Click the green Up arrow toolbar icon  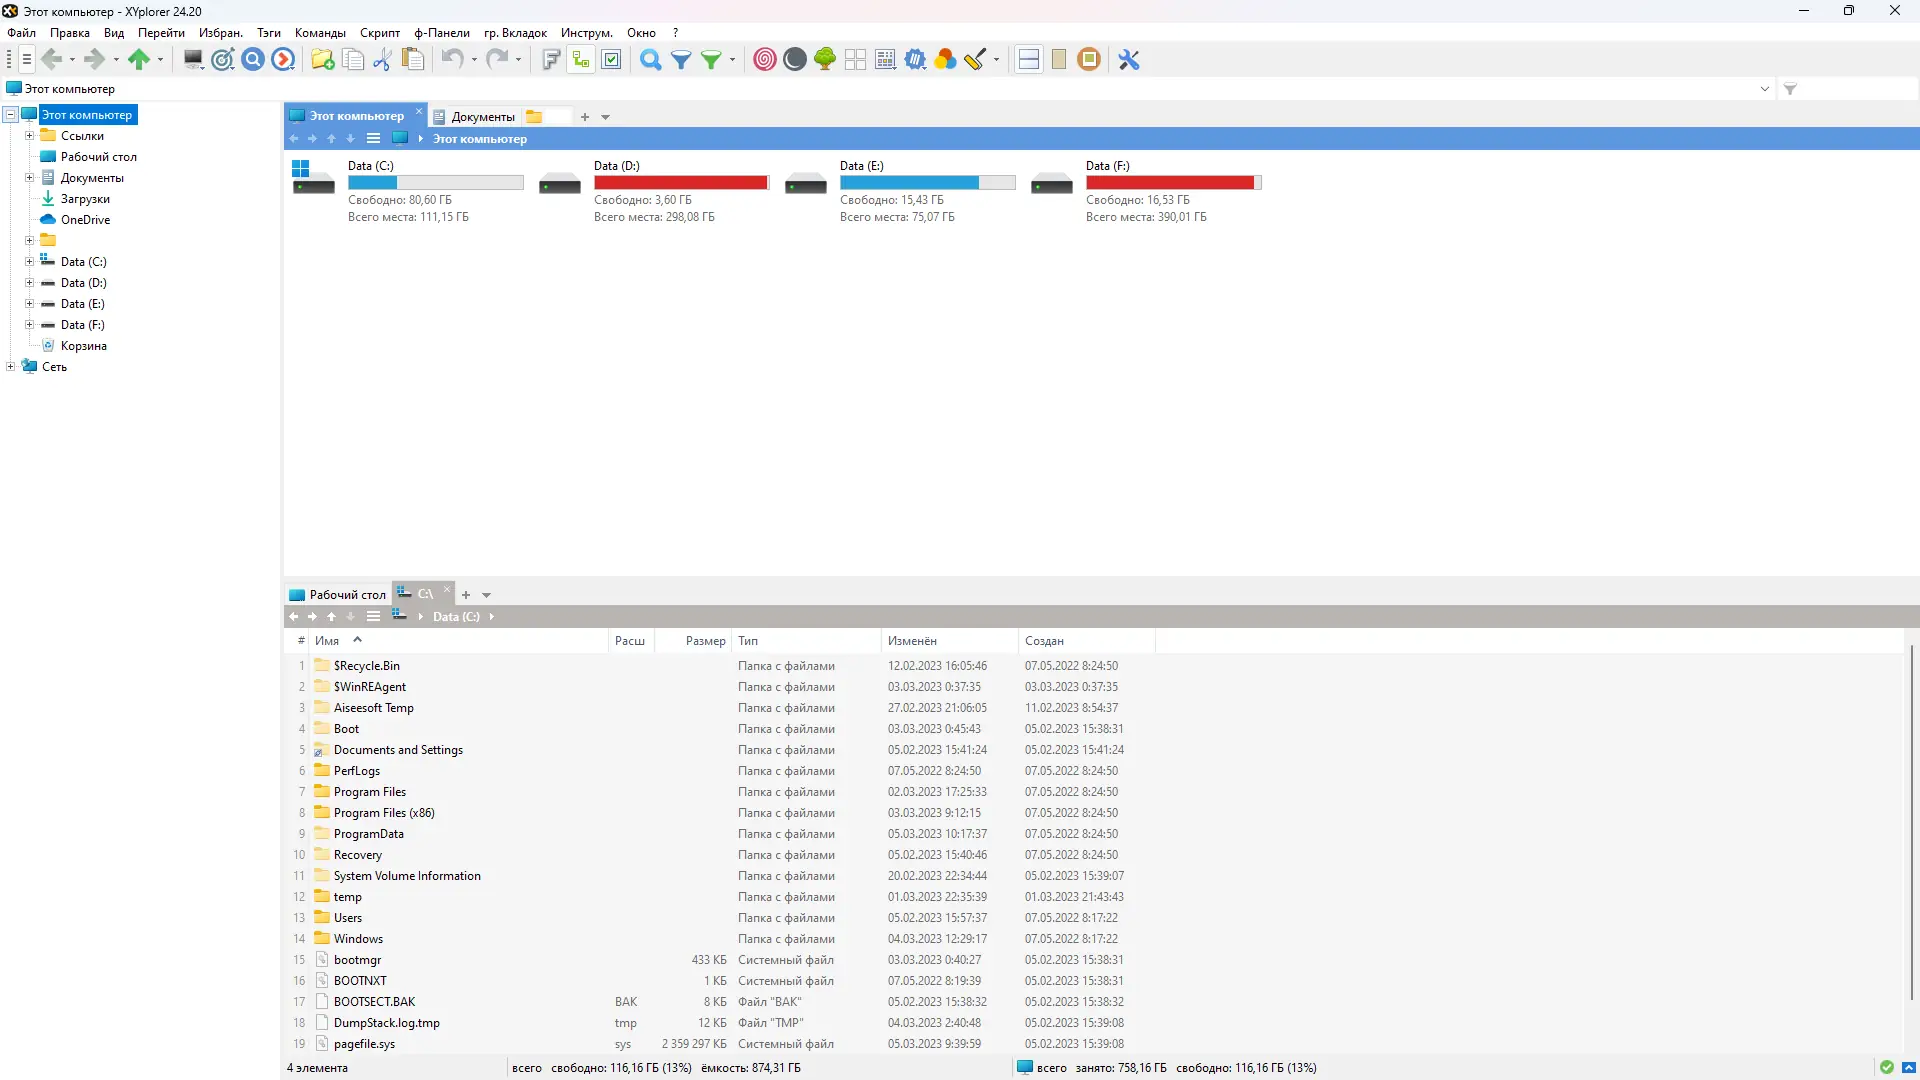(139, 60)
